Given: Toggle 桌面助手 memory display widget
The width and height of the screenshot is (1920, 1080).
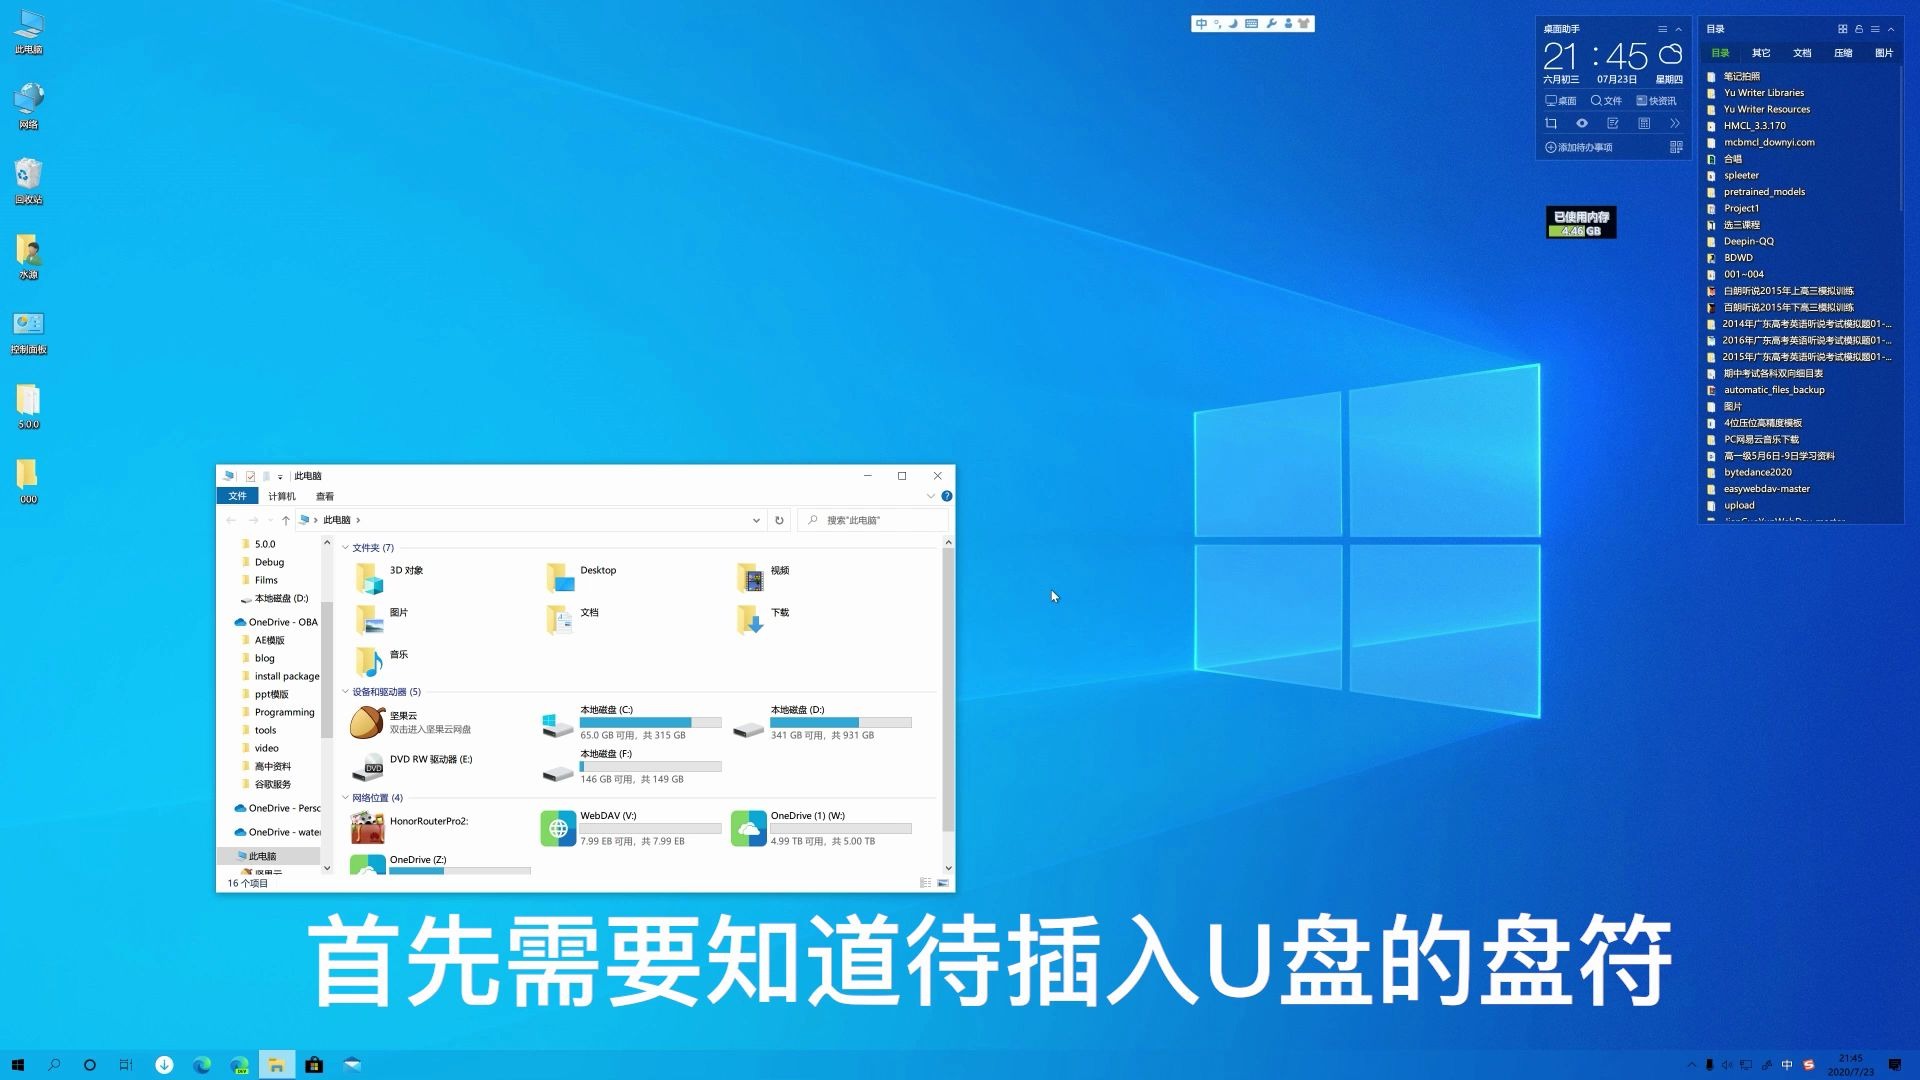Looking at the screenshot, I should click(1580, 223).
